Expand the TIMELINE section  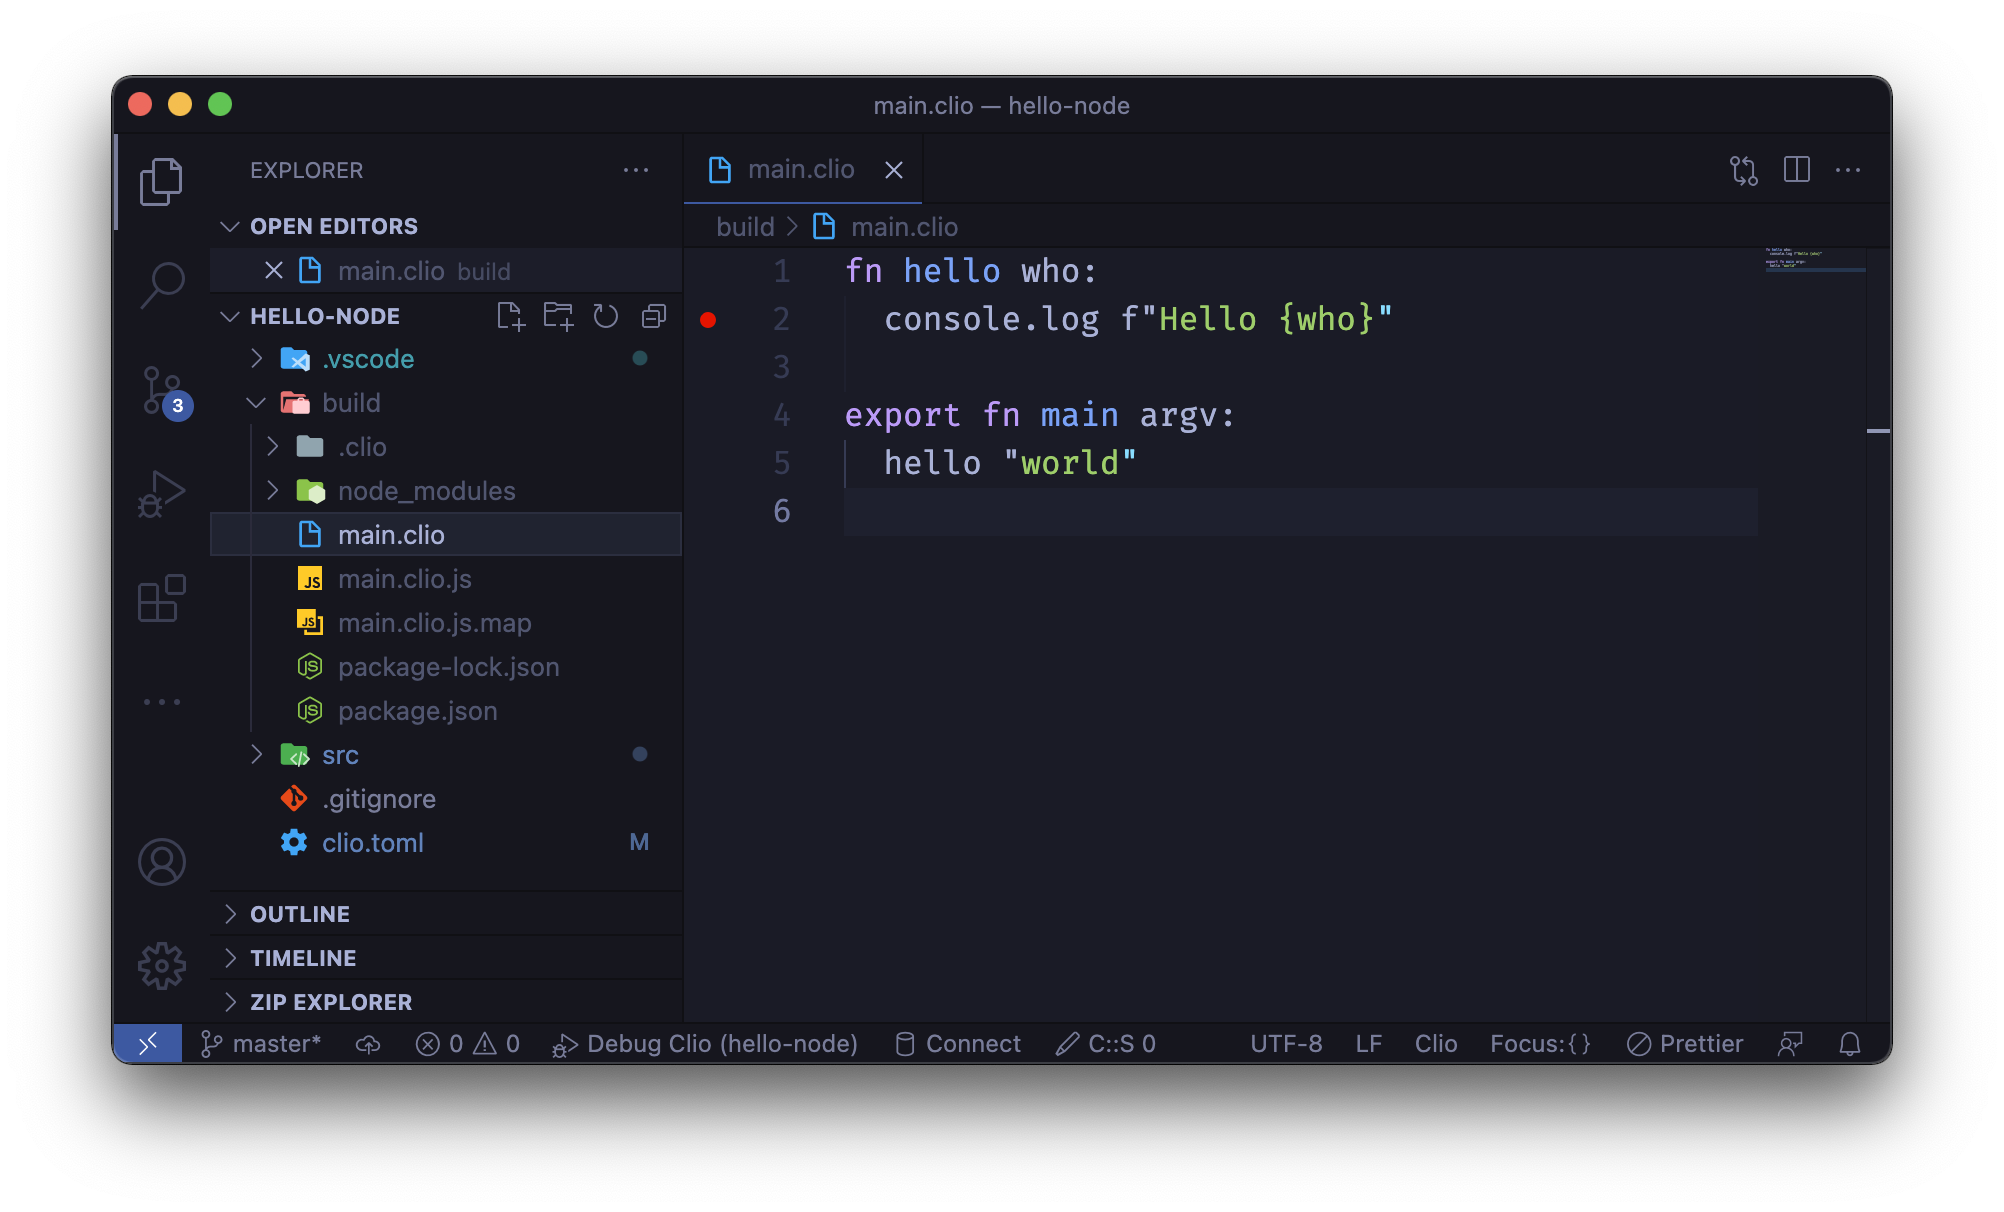coord(446,958)
